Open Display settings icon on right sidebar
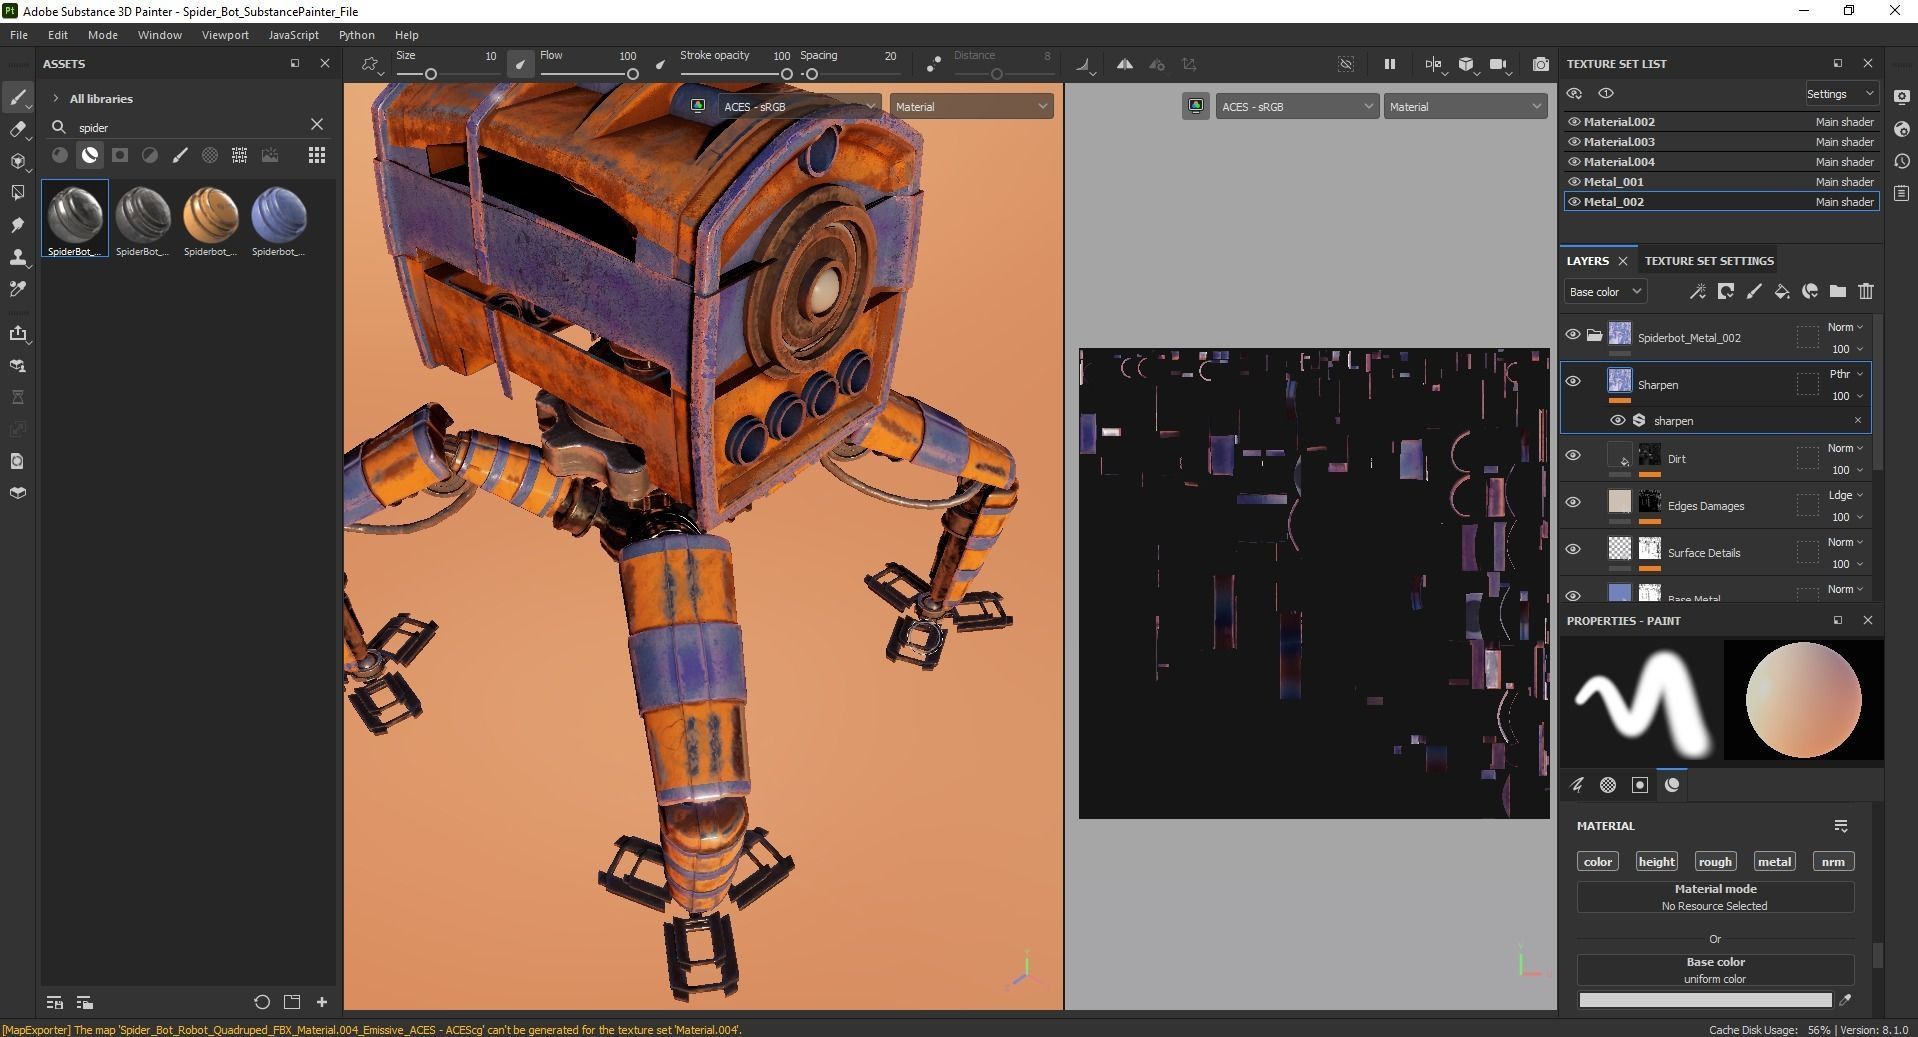Viewport: 1918px width, 1037px height. 1901,97
